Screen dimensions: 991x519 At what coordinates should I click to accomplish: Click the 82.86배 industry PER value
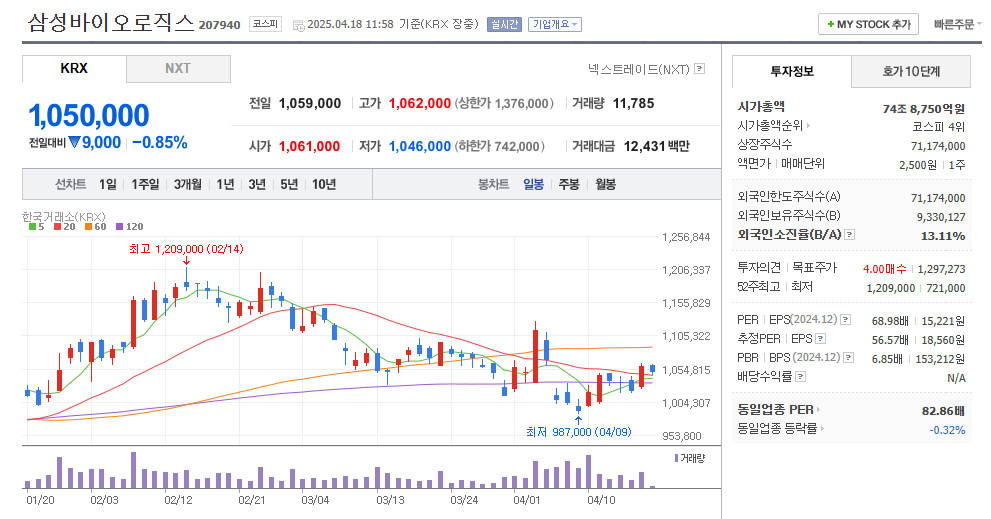tap(943, 411)
